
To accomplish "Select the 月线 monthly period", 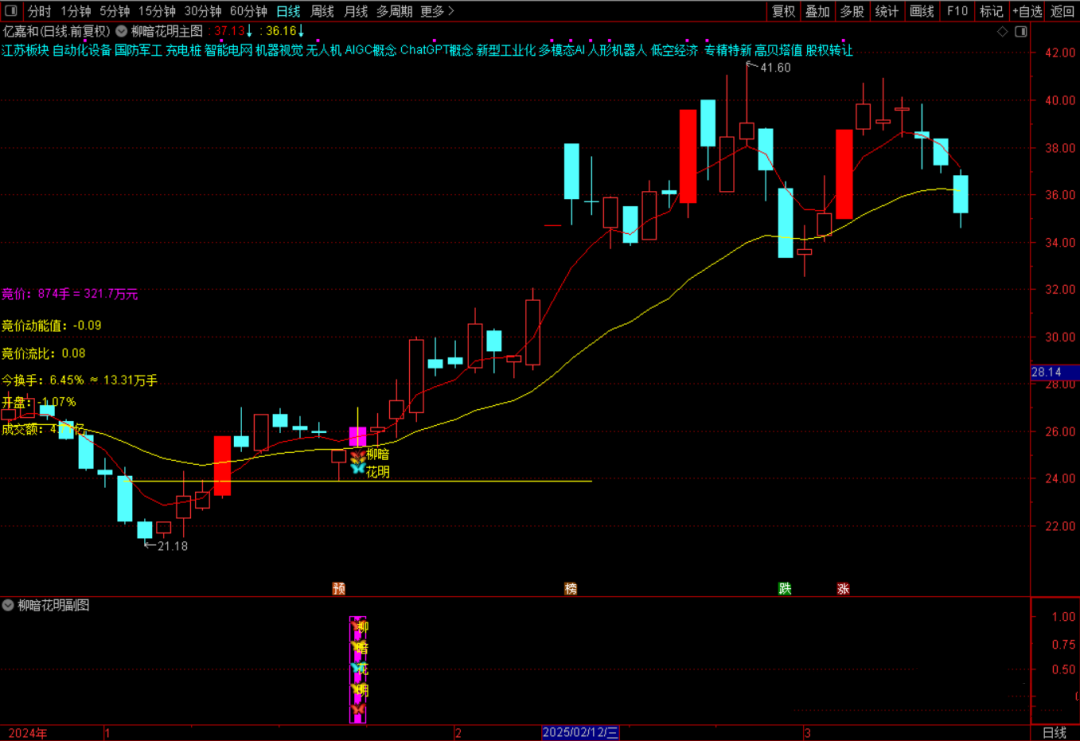I will [x=355, y=11].
